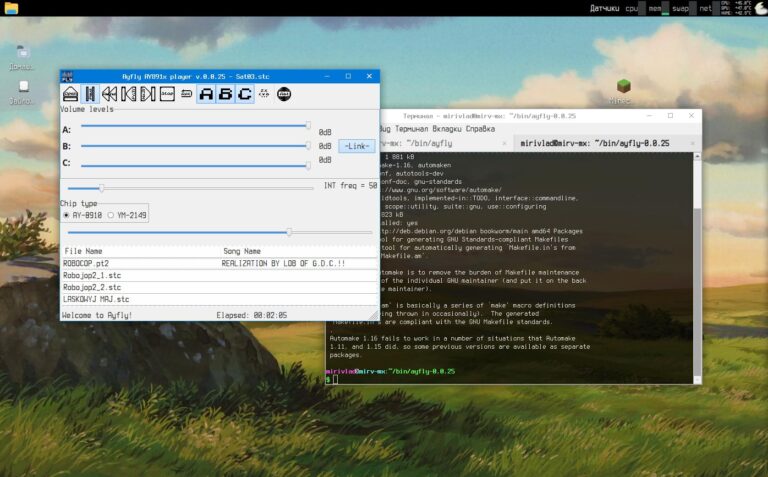This screenshot has width=768, height=477.
Task: Click the rewind double-arrow icon
Action: tap(109, 94)
